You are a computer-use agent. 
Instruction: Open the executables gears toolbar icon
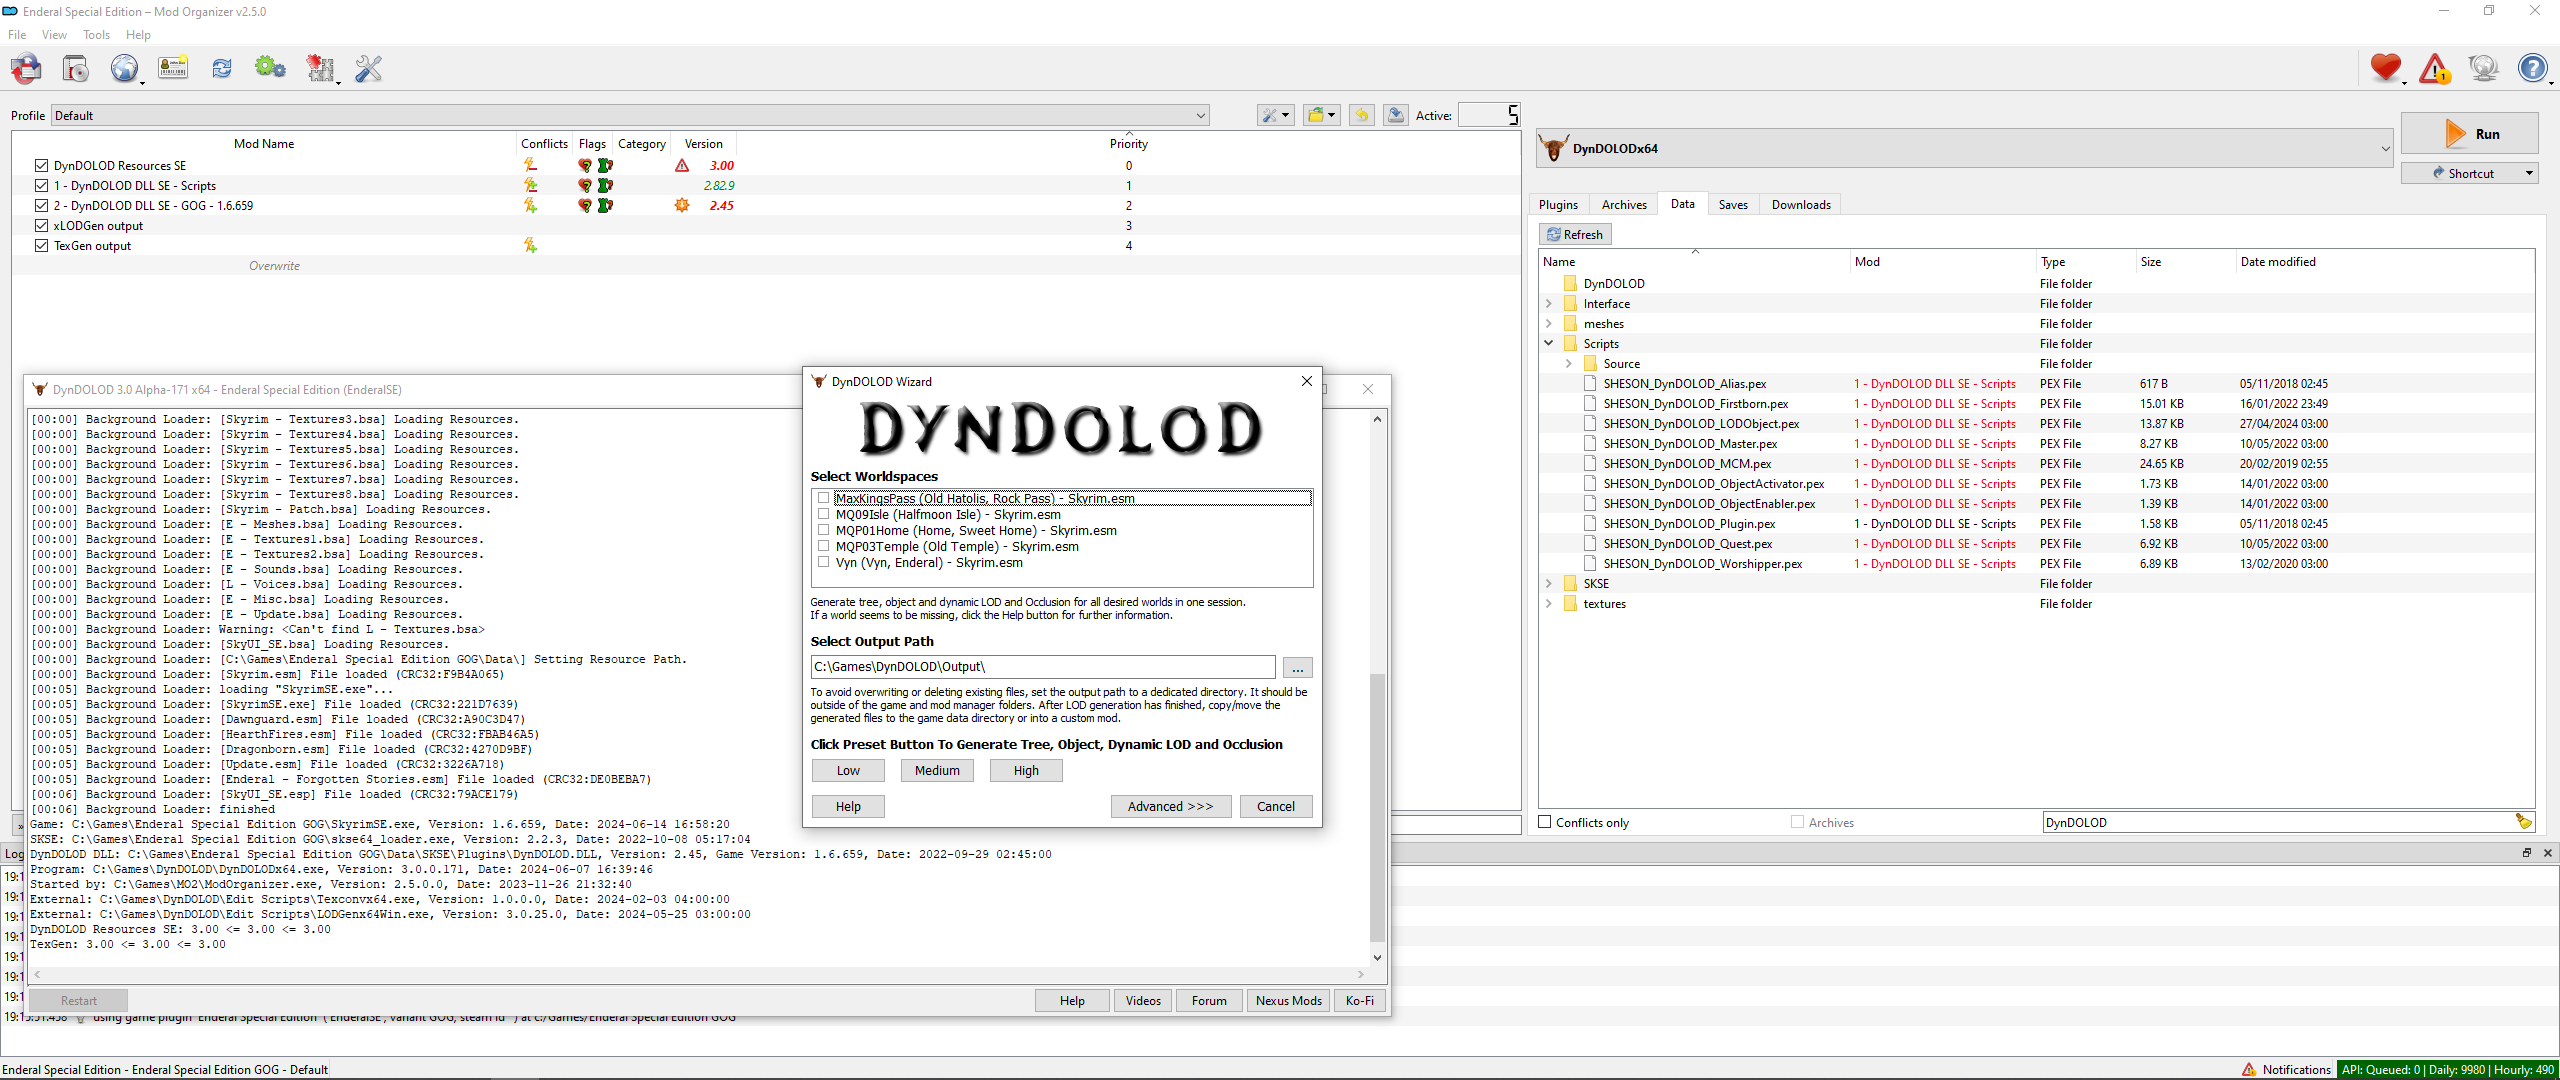point(270,68)
